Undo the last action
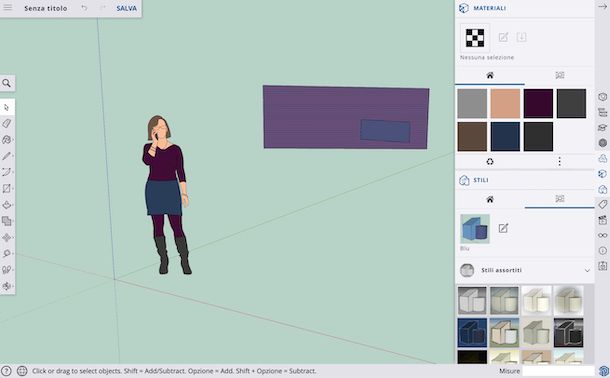Viewport: 610px width, 378px height. [84, 8]
